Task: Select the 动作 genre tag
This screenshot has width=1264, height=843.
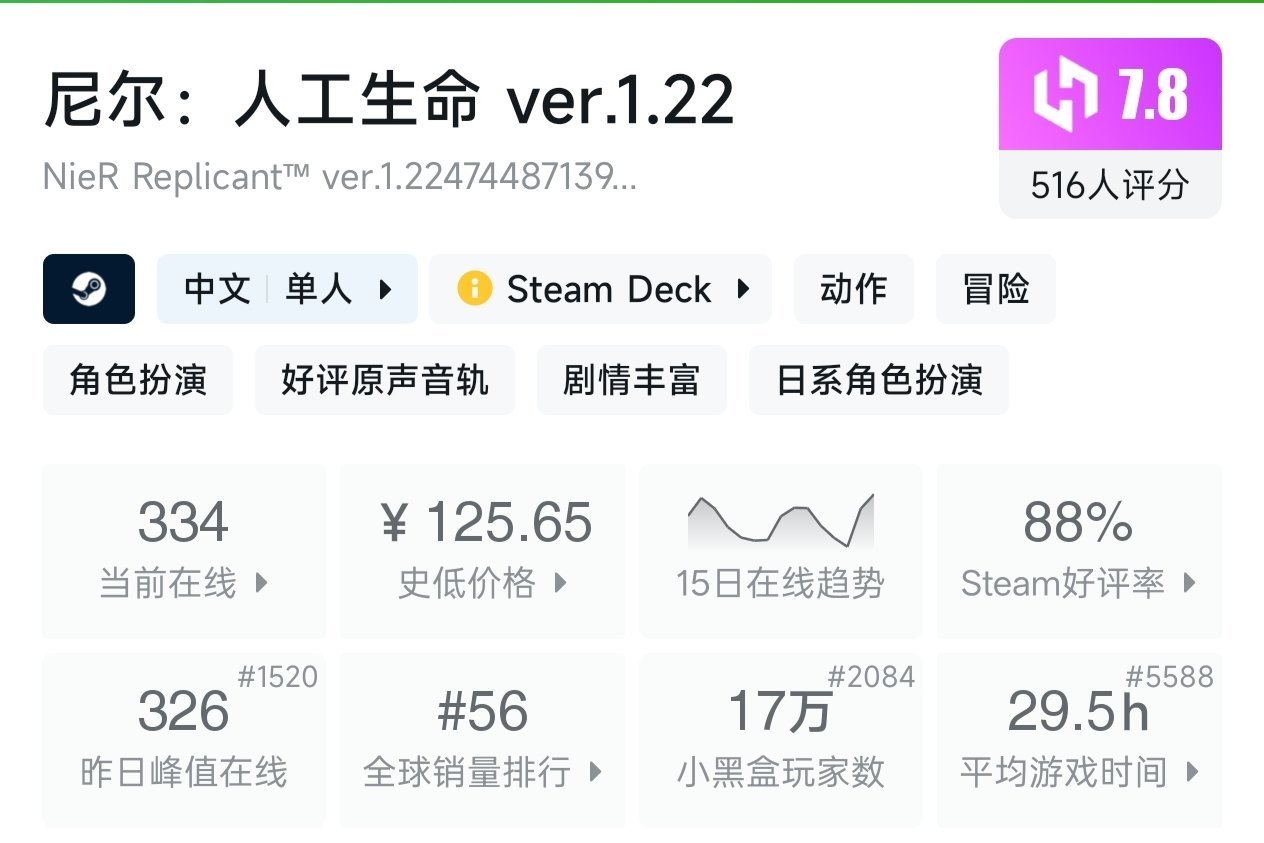Action: pyautogui.click(x=853, y=289)
